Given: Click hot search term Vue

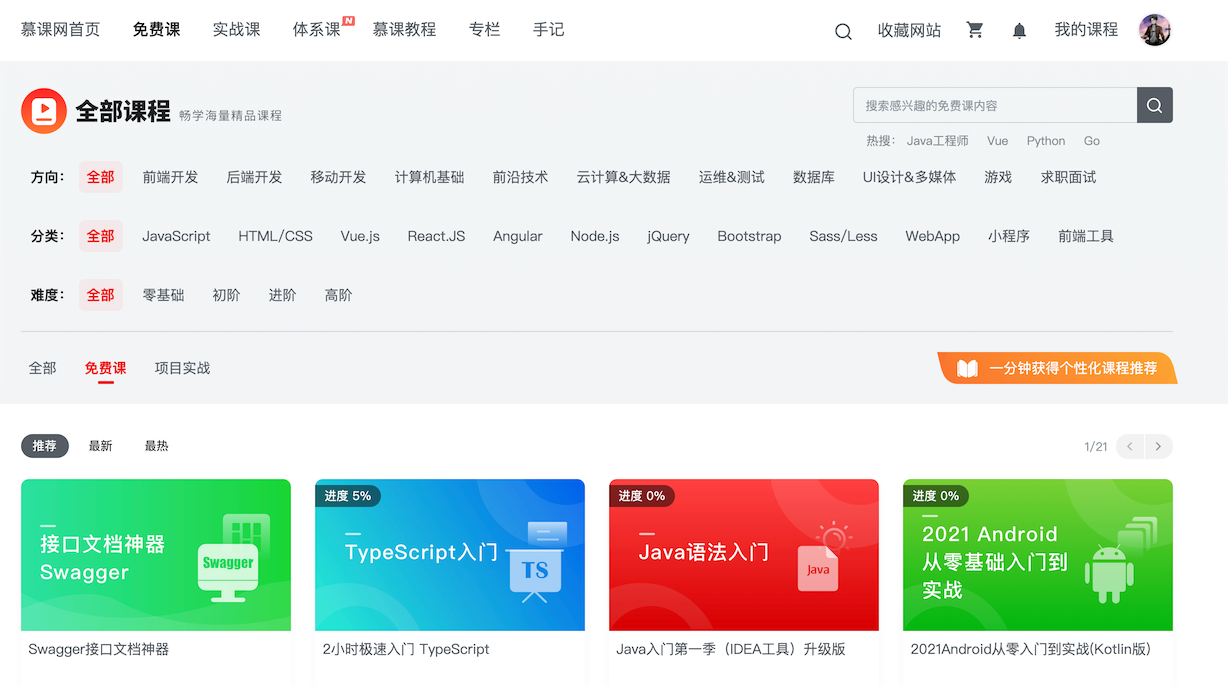Looking at the screenshot, I should click(998, 141).
